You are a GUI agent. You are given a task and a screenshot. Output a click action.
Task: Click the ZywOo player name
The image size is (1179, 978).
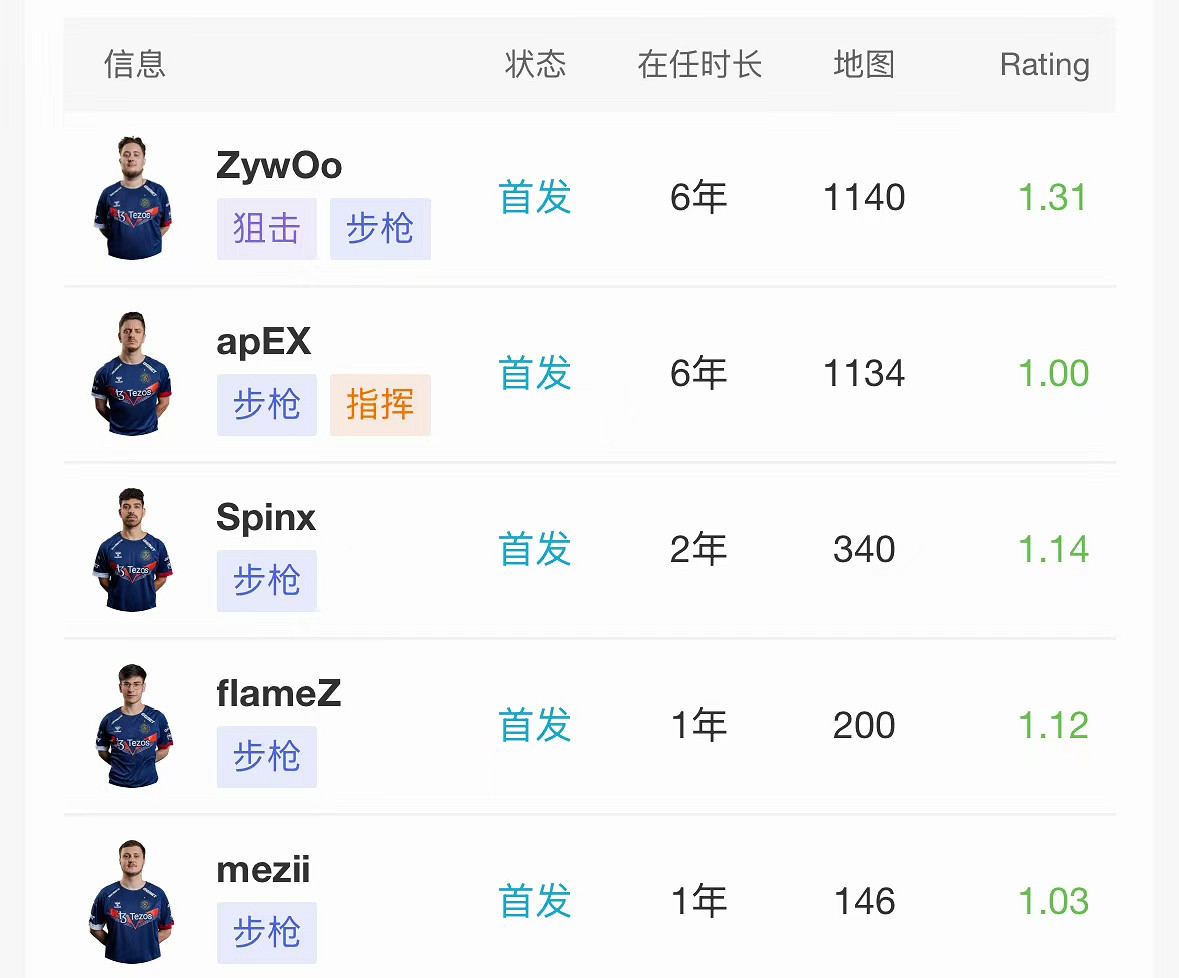pyautogui.click(x=279, y=166)
